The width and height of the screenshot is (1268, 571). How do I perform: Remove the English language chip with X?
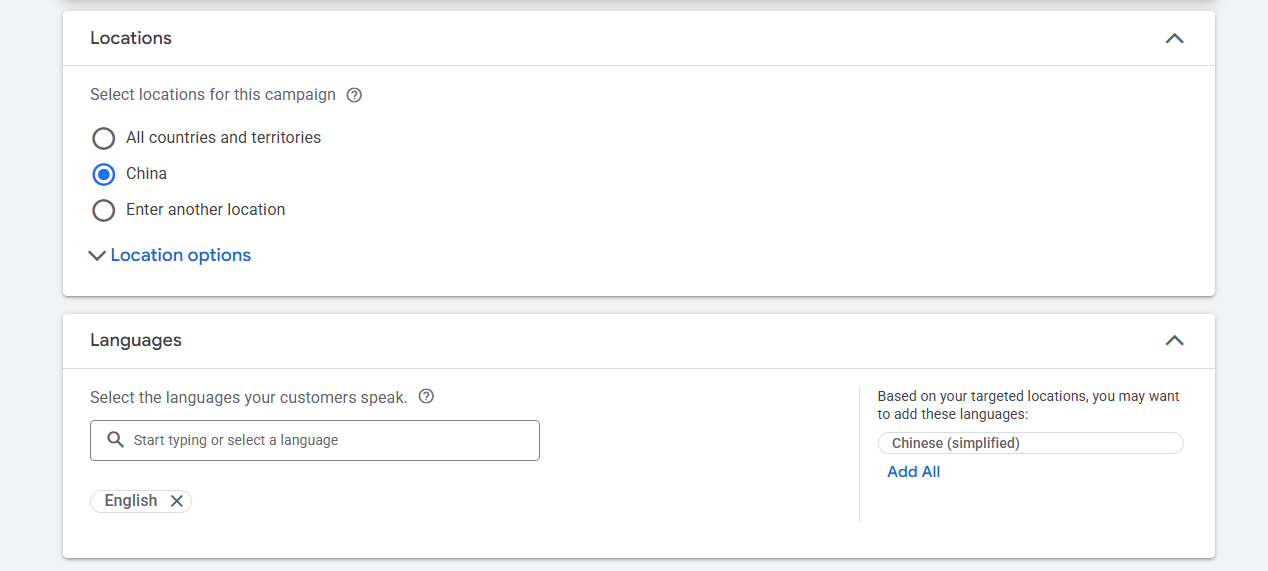[177, 501]
